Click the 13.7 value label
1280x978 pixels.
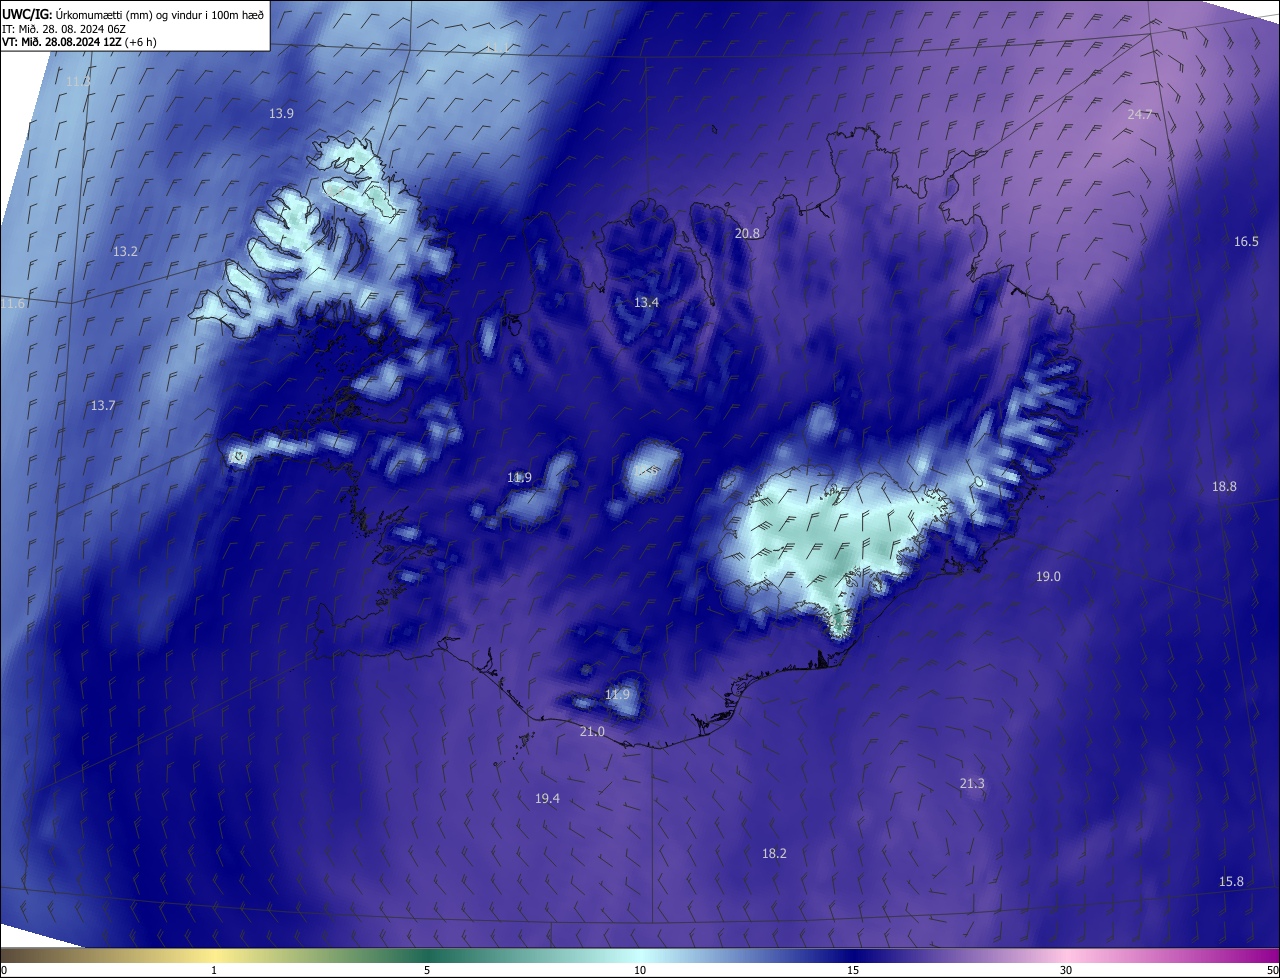coord(103,406)
